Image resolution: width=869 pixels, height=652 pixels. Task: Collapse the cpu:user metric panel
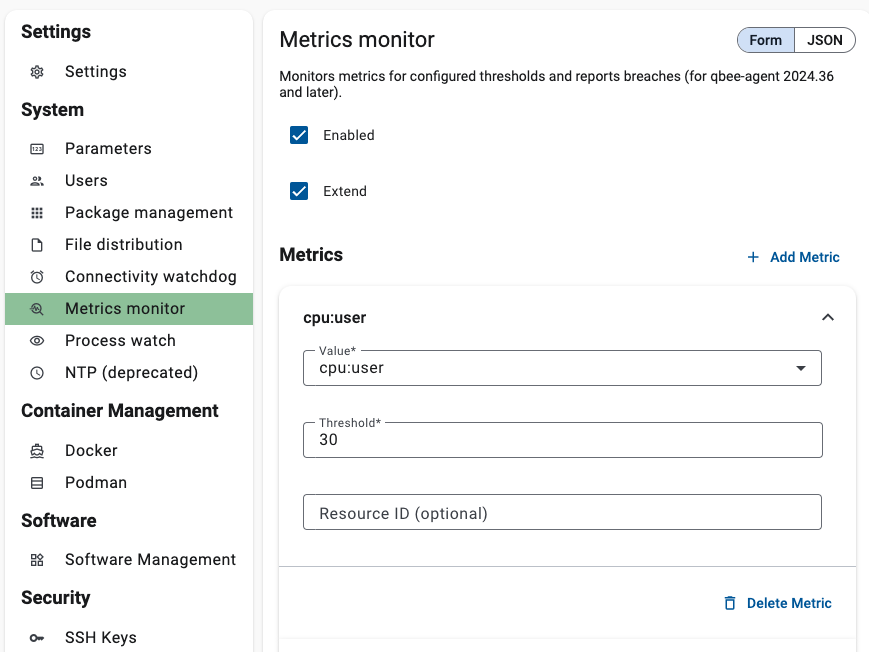(x=827, y=318)
